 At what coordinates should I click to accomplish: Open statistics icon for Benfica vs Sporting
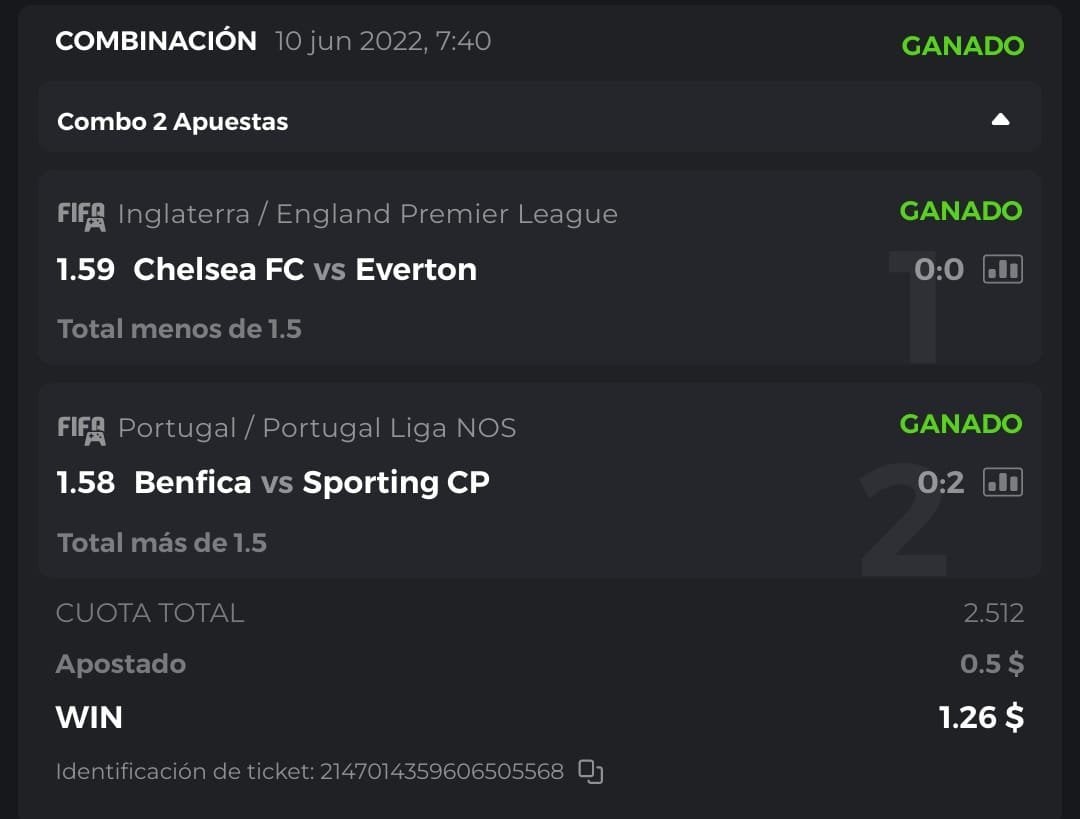(1003, 482)
